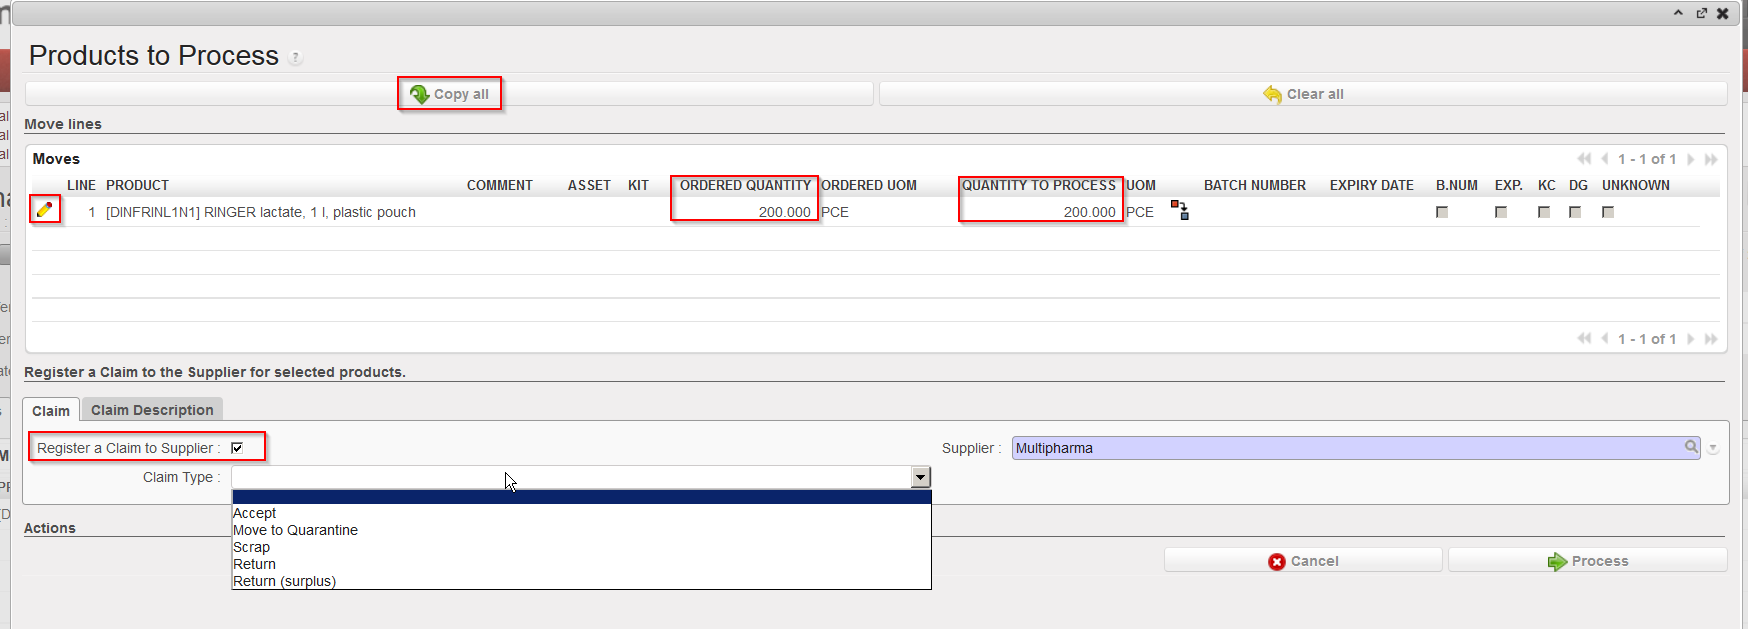Uncheck Register a Claim to Supplier checkbox
This screenshot has height=629, width=1748.
pos(237,448)
